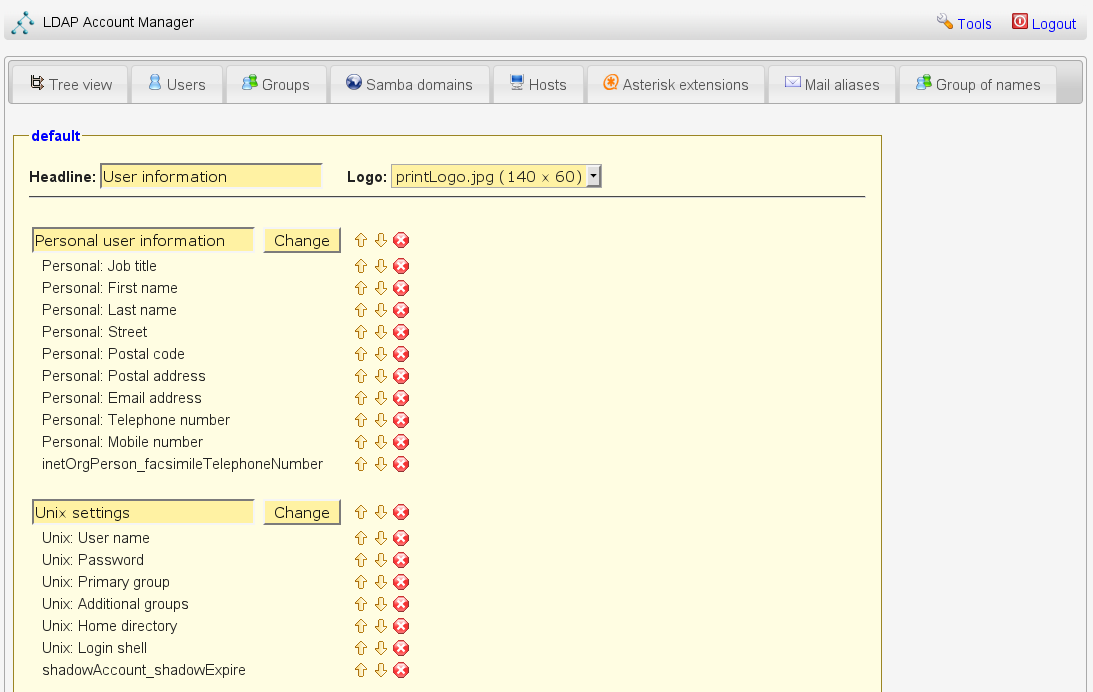This screenshot has width=1093, height=692.
Task: Move Personal: Mobile number down
Action: (381, 443)
